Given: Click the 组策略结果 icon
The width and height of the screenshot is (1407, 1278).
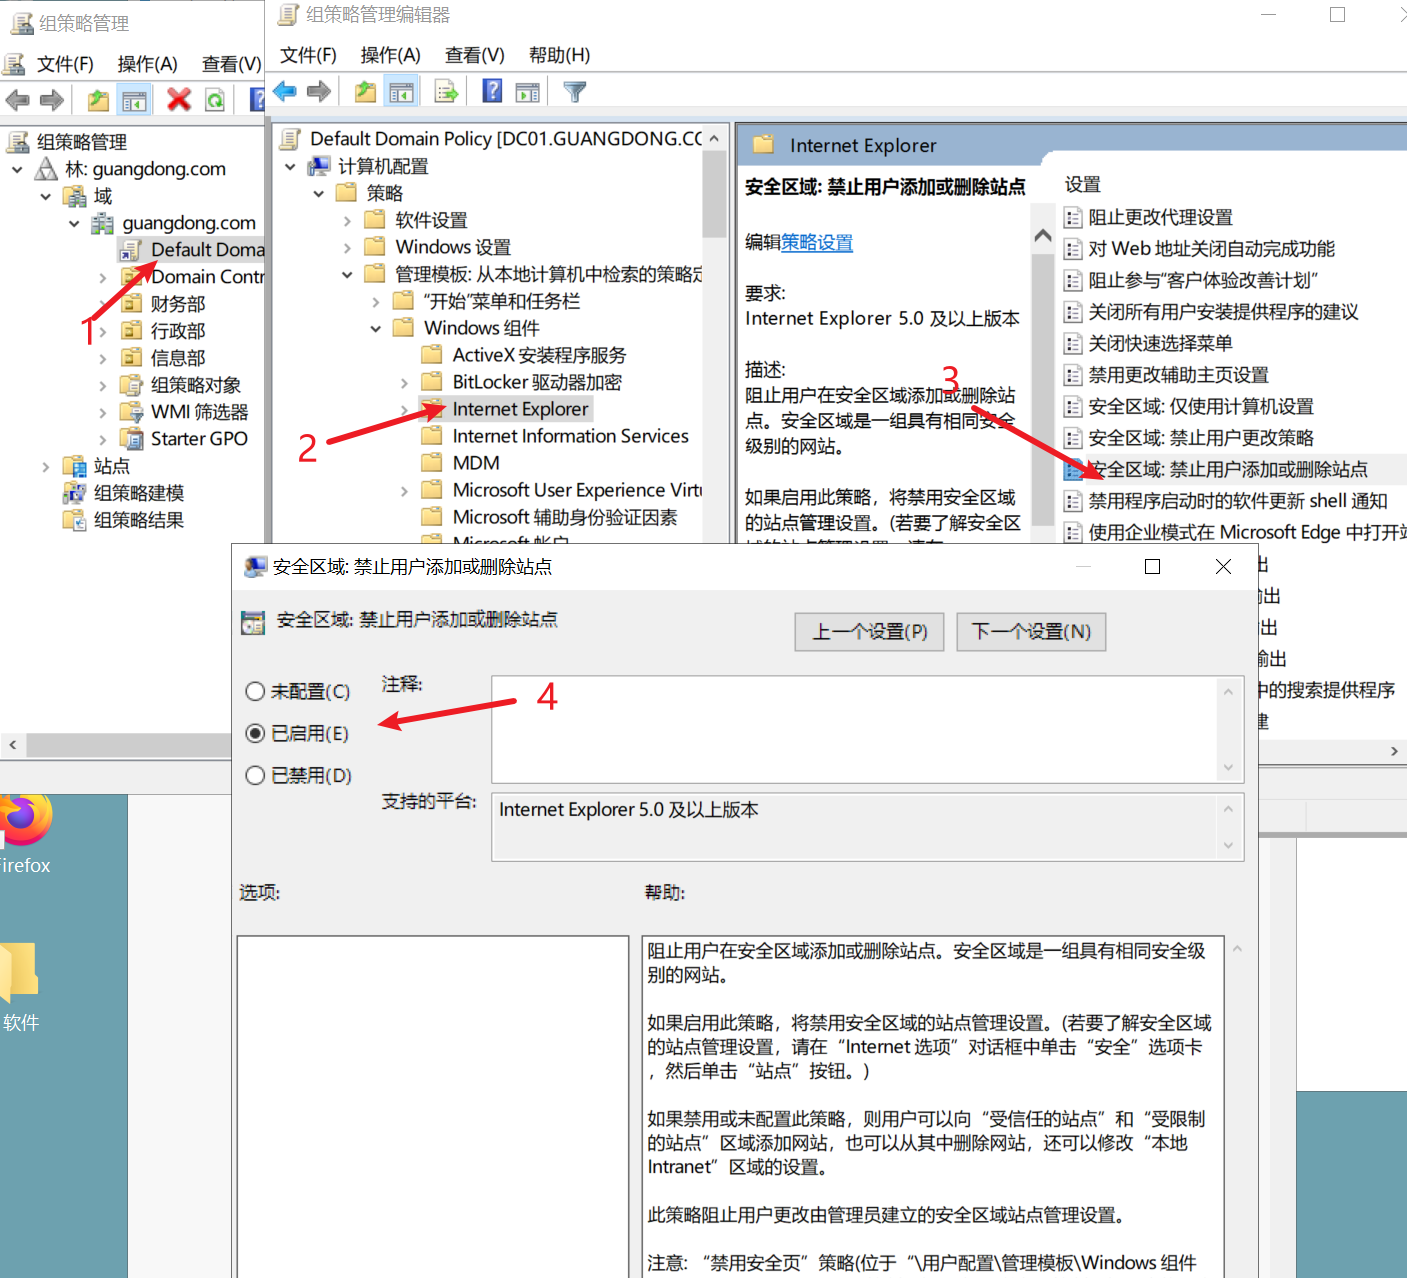Looking at the screenshot, I should 74,520.
